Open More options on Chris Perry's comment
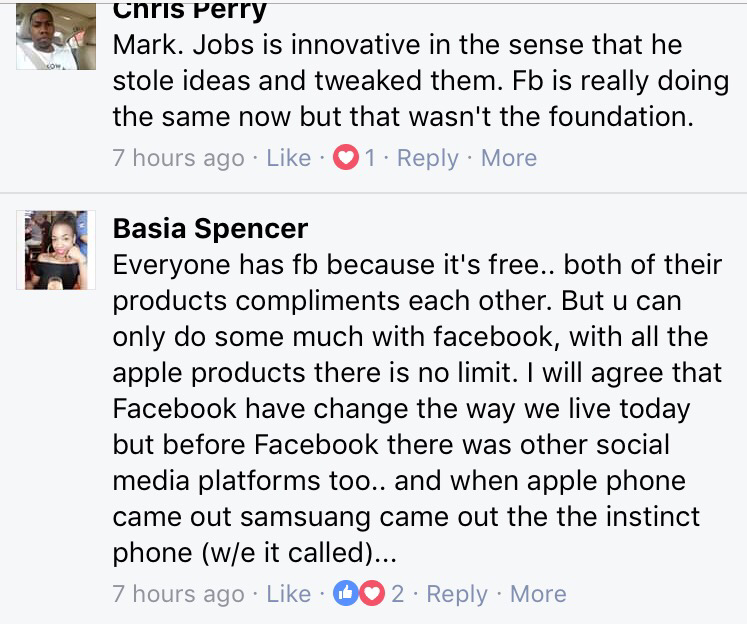The height and width of the screenshot is (624, 747). (x=508, y=158)
